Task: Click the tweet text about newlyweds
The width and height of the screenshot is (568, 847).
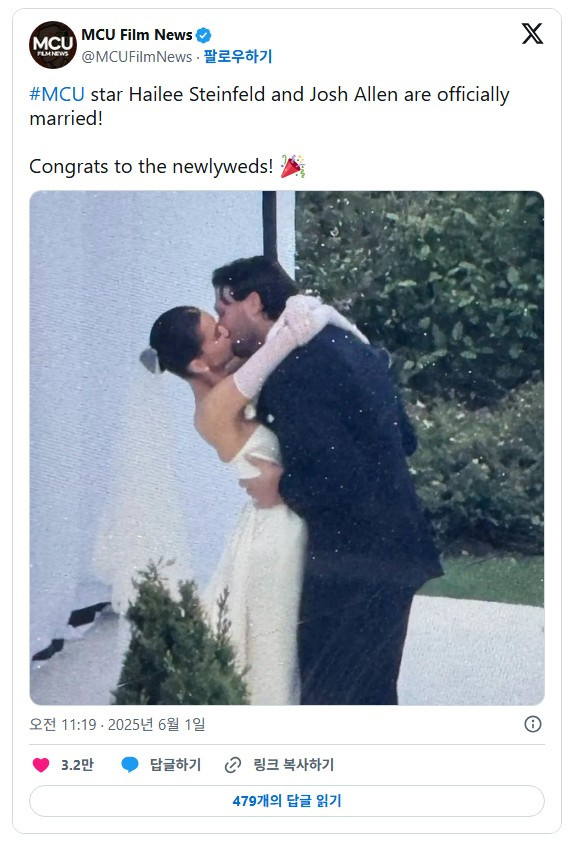Action: pyautogui.click(x=151, y=166)
